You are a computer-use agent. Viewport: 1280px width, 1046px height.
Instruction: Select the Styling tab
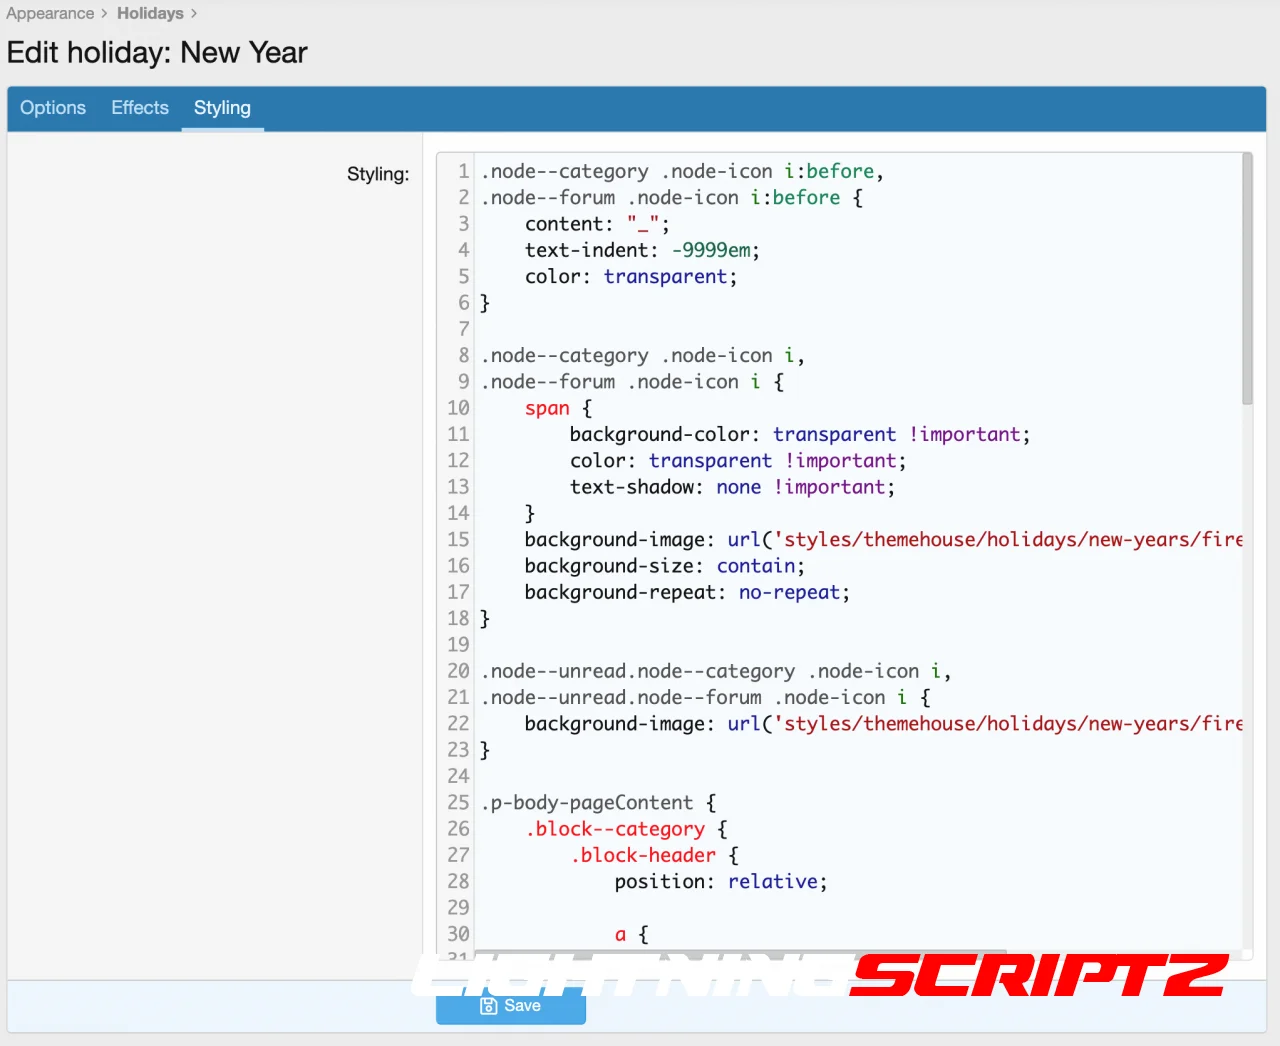[x=222, y=108]
